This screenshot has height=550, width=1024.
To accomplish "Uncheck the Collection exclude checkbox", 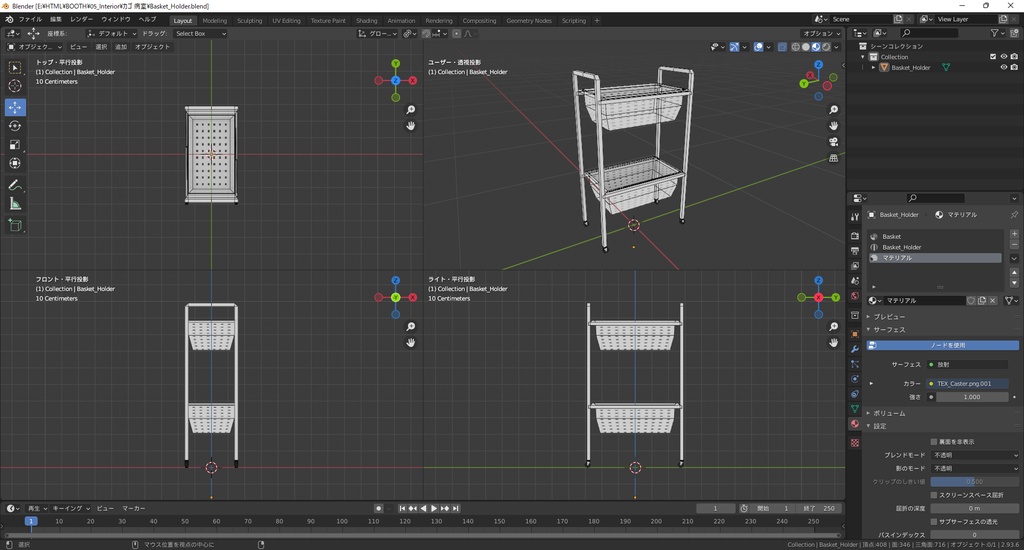I will tap(992, 57).
